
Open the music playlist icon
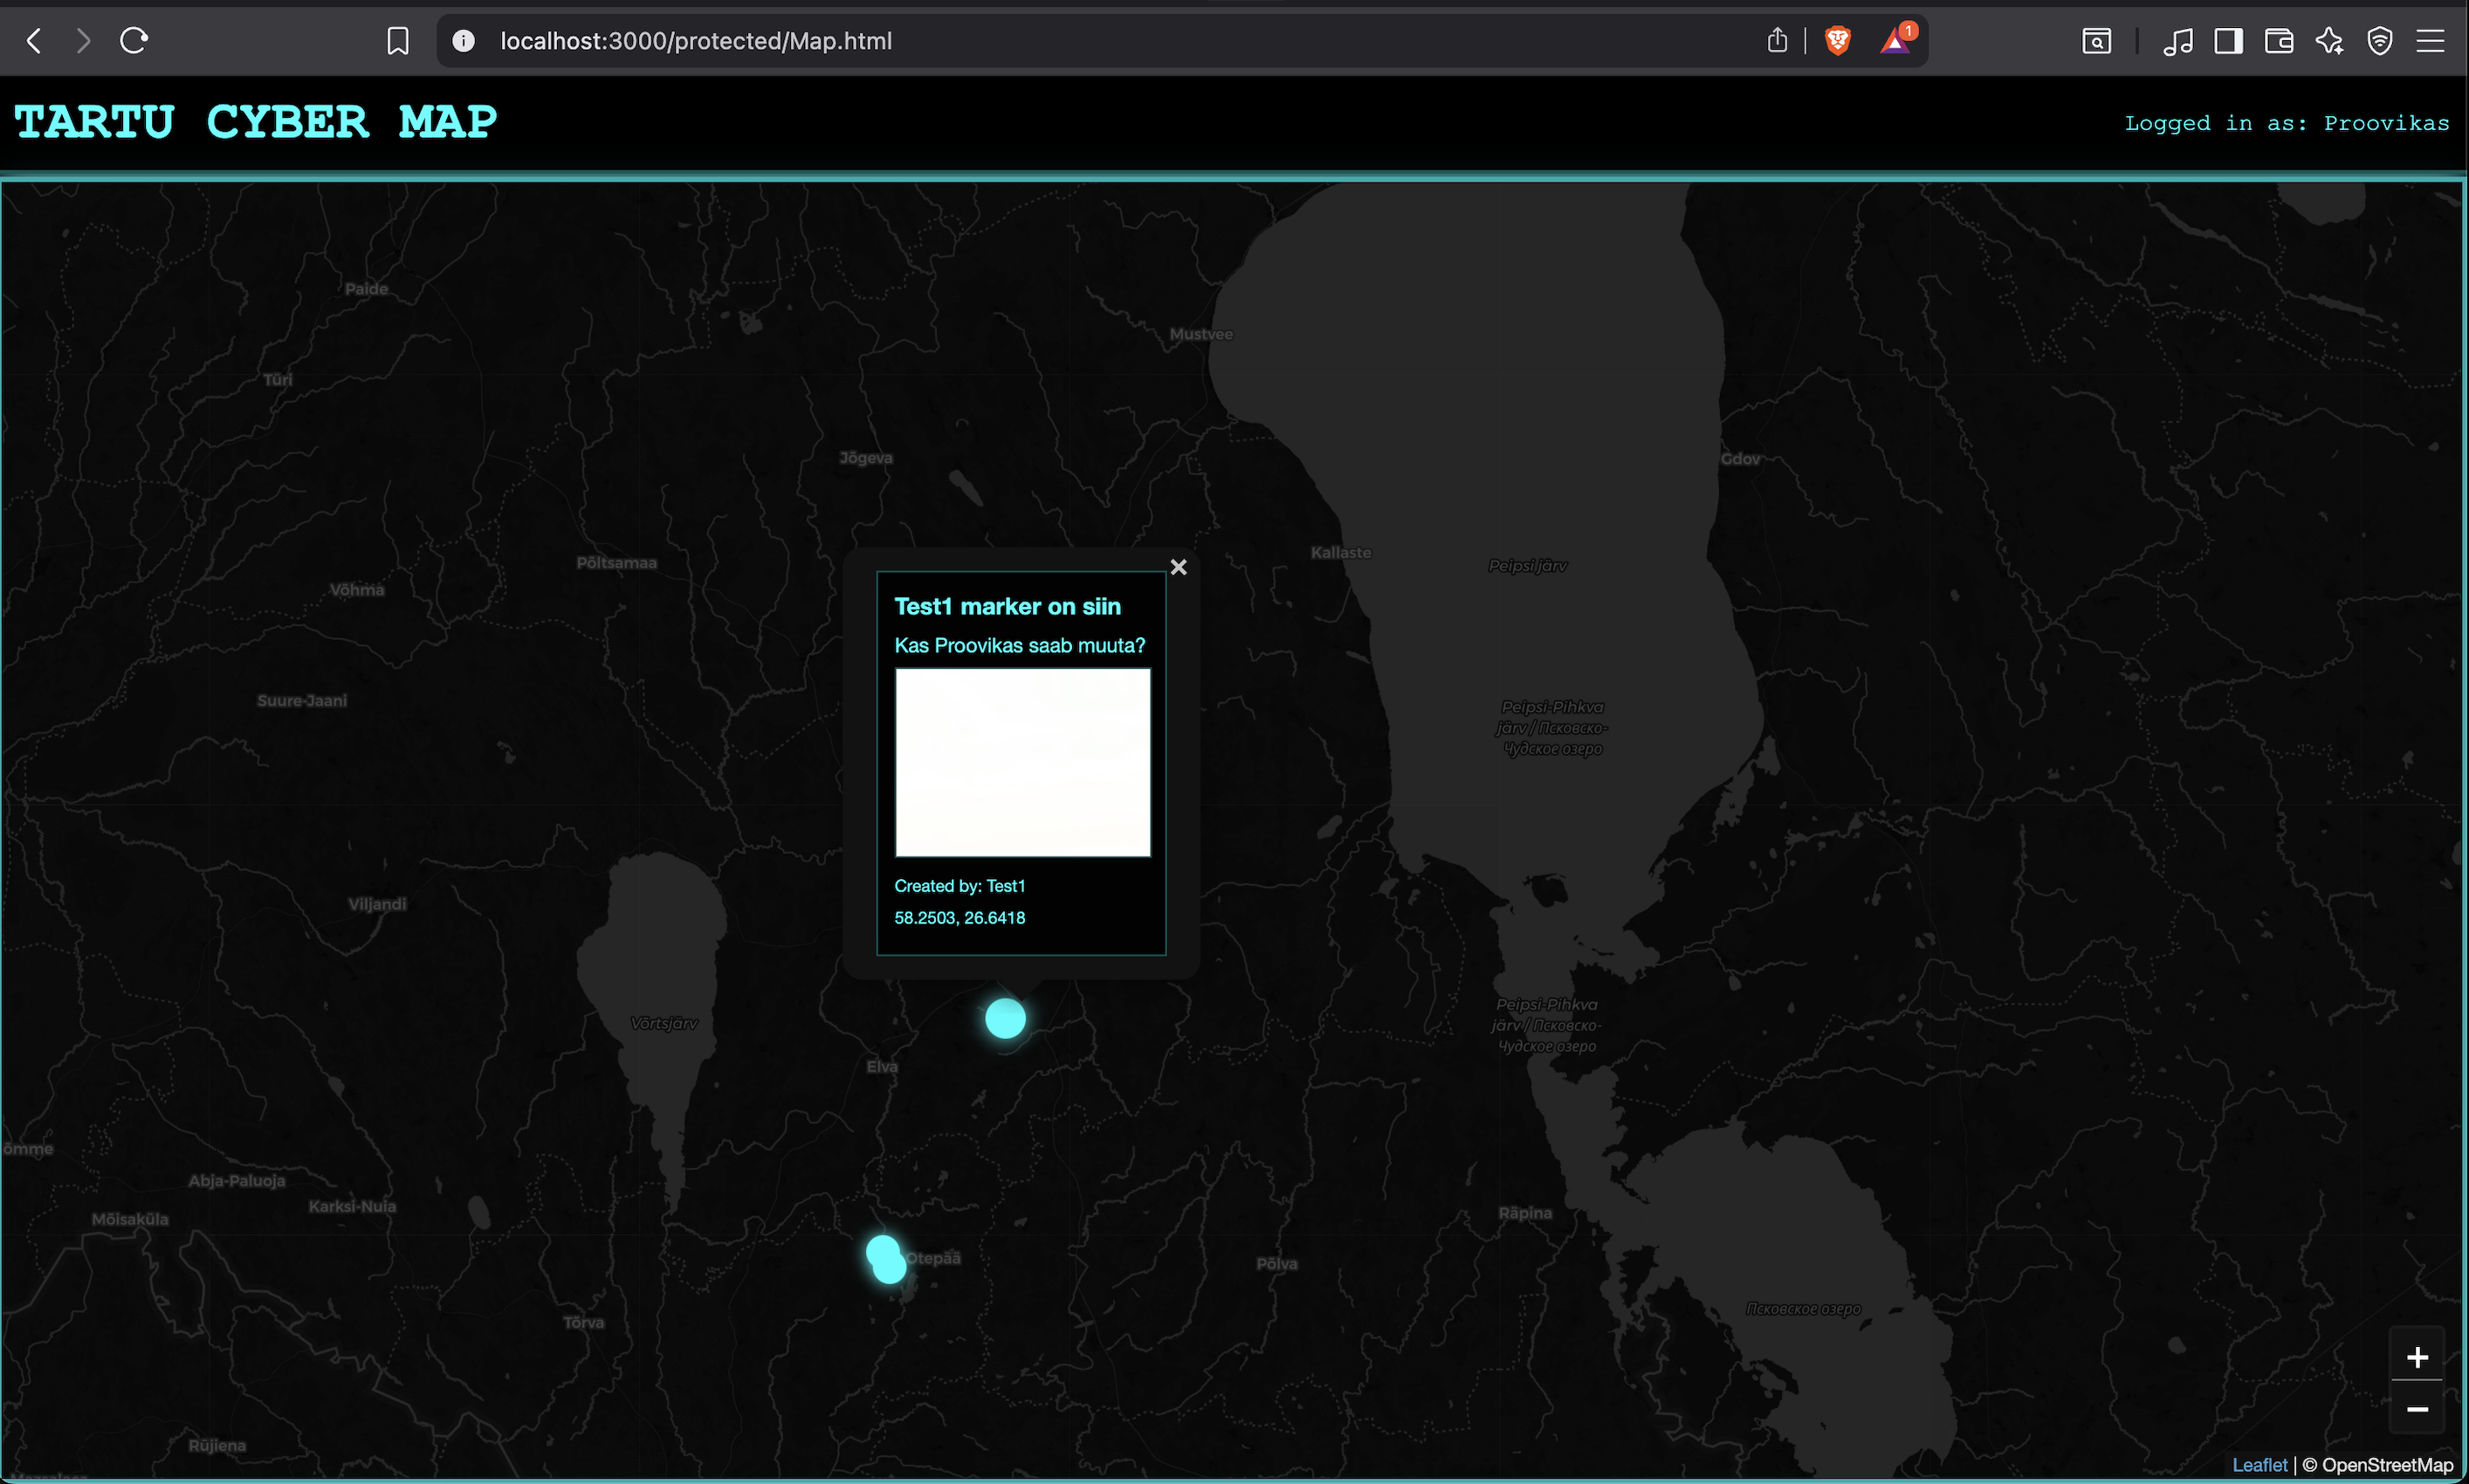pos(2178,41)
